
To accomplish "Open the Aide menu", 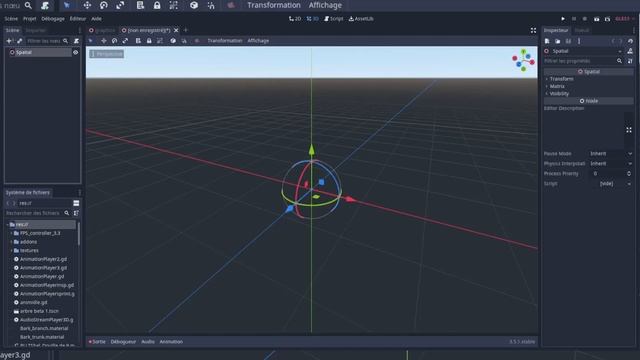I will [96, 19].
